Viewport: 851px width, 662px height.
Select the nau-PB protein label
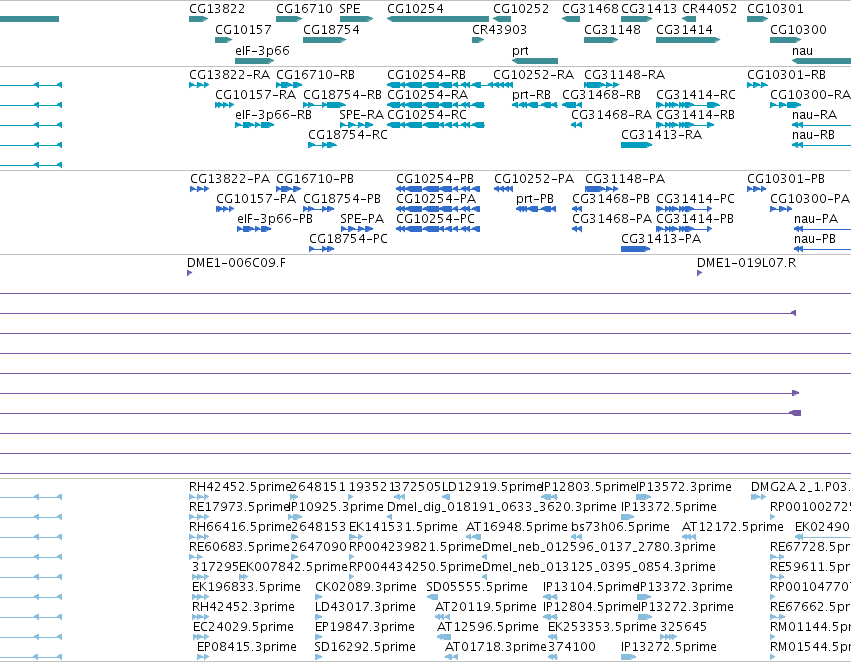point(815,239)
